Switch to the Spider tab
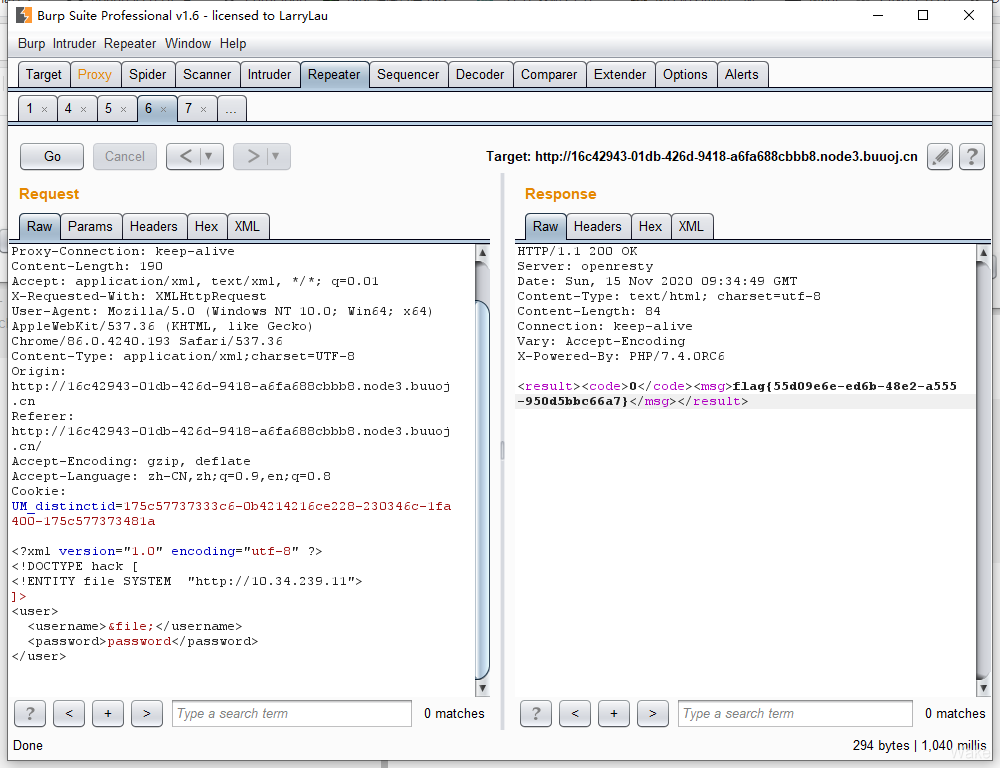 click(x=148, y=75)
